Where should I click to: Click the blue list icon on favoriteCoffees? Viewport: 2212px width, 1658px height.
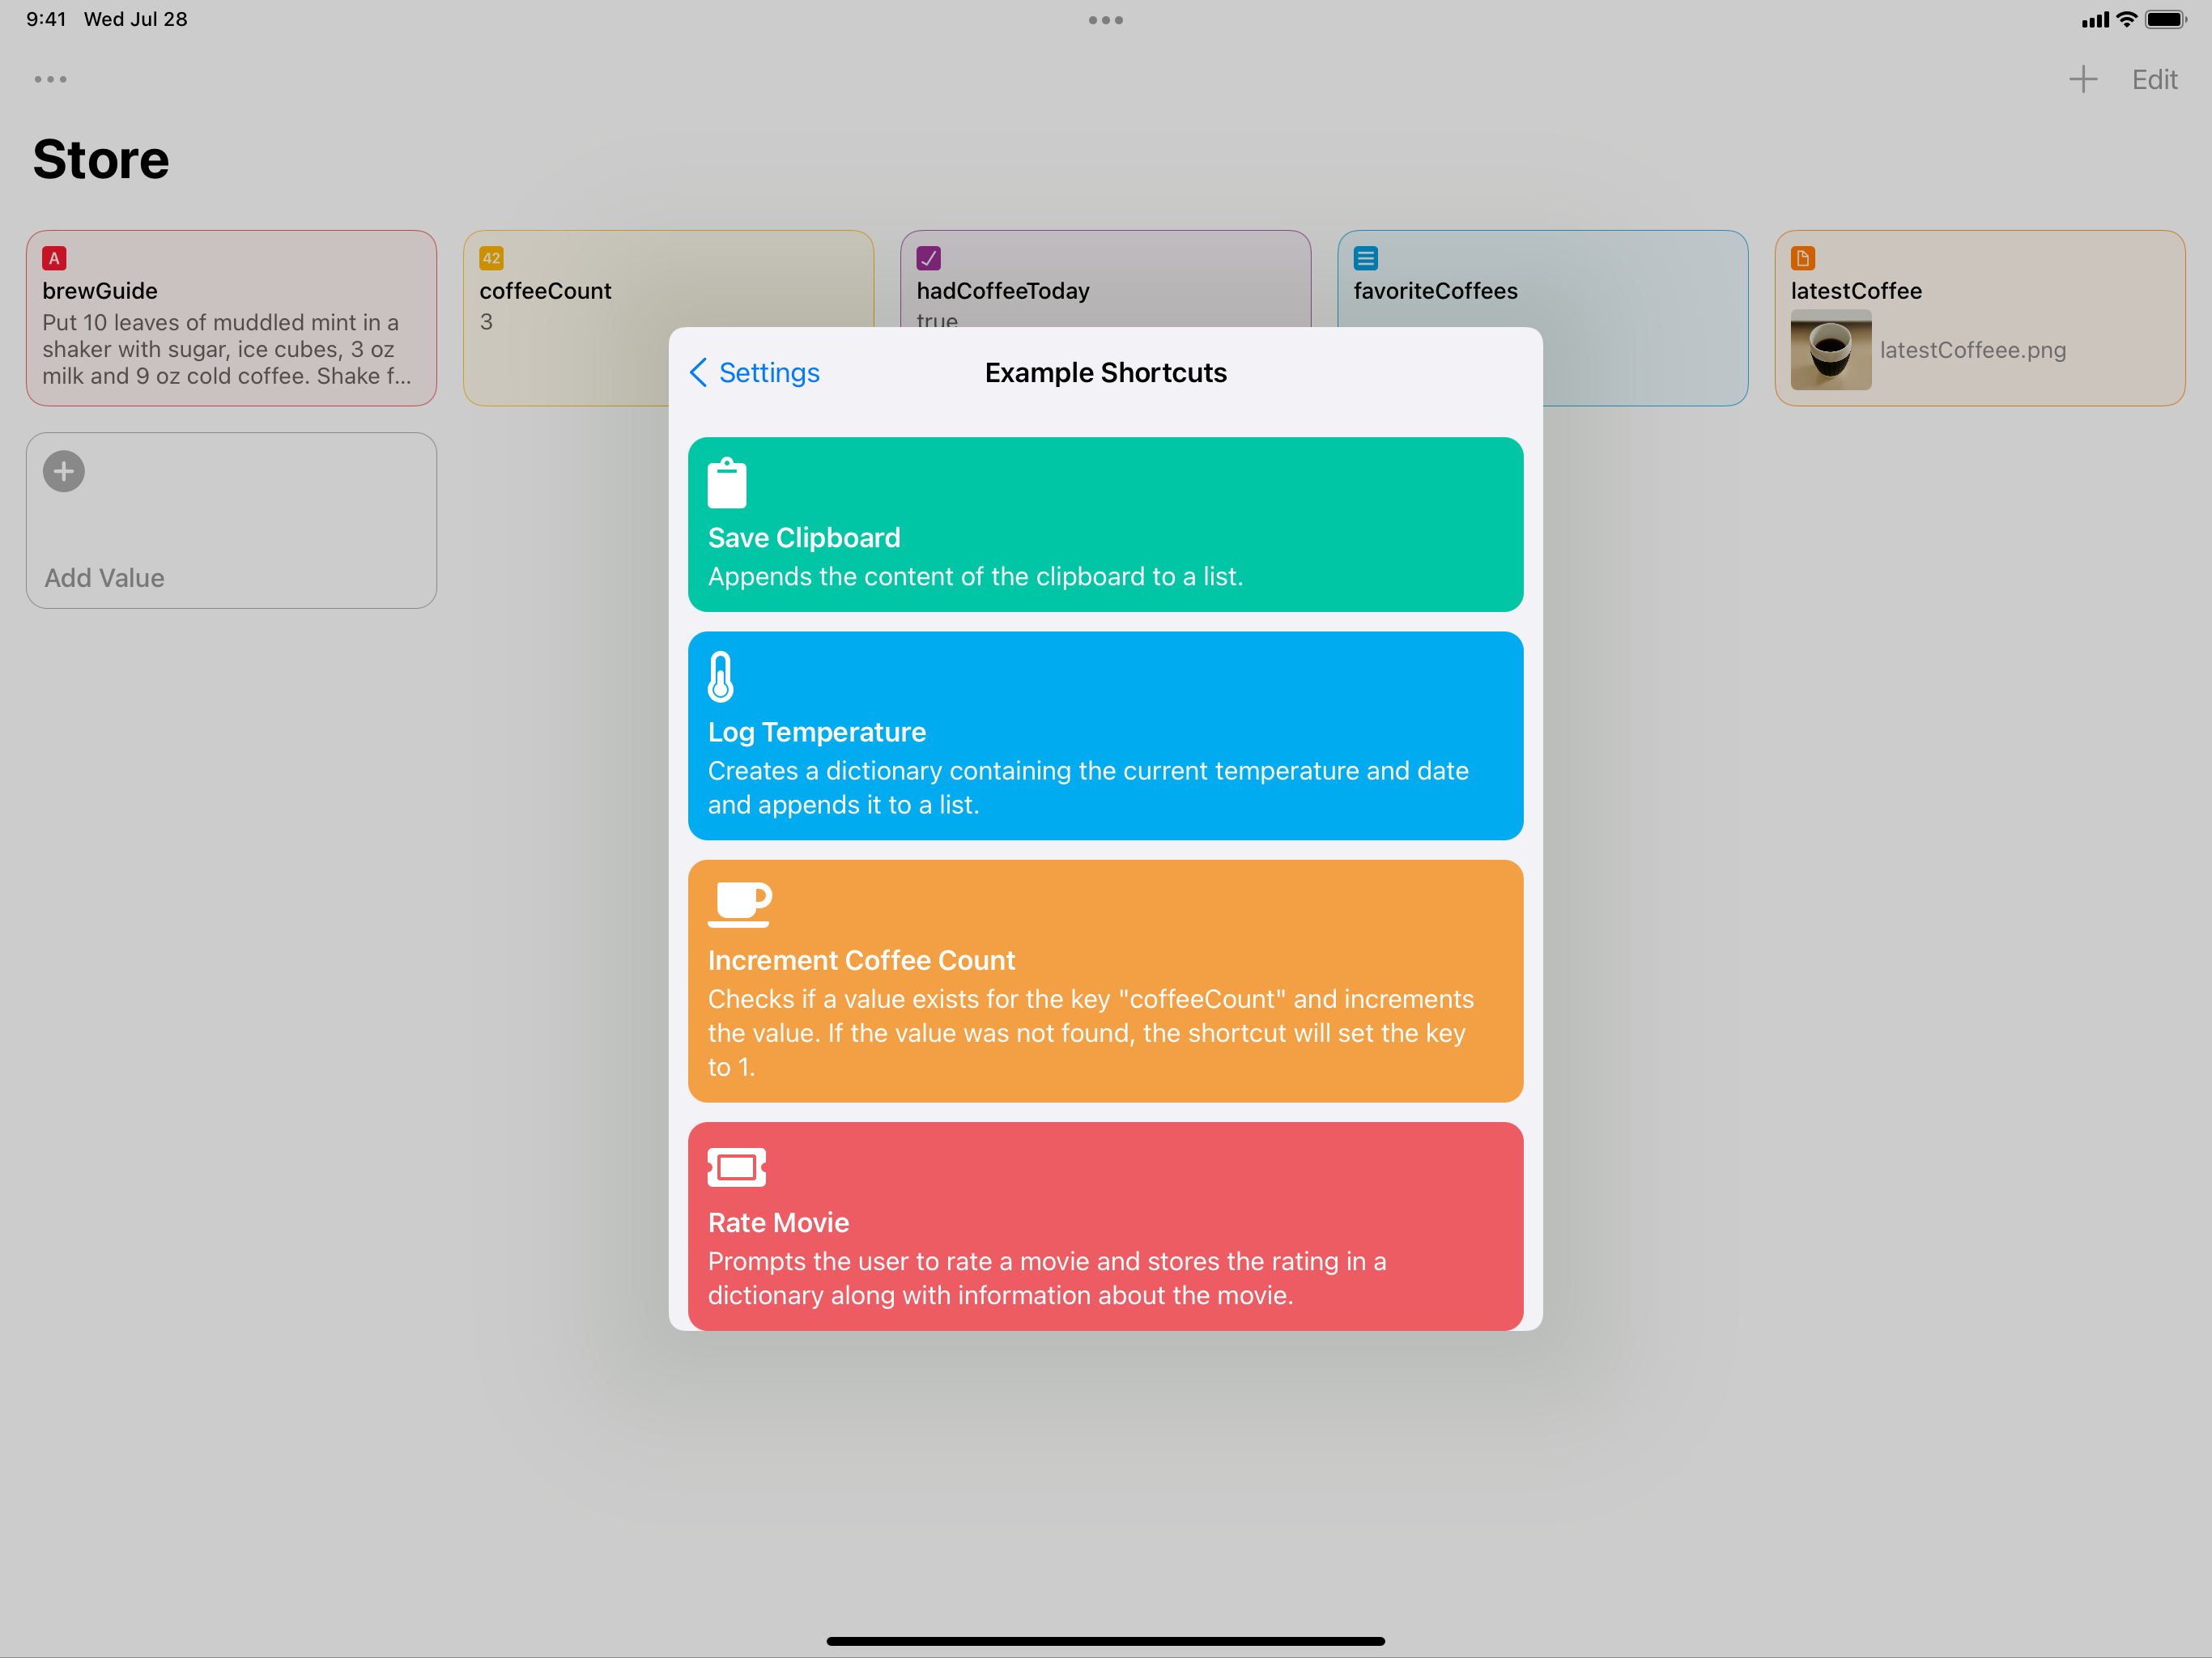[1365, 258]
